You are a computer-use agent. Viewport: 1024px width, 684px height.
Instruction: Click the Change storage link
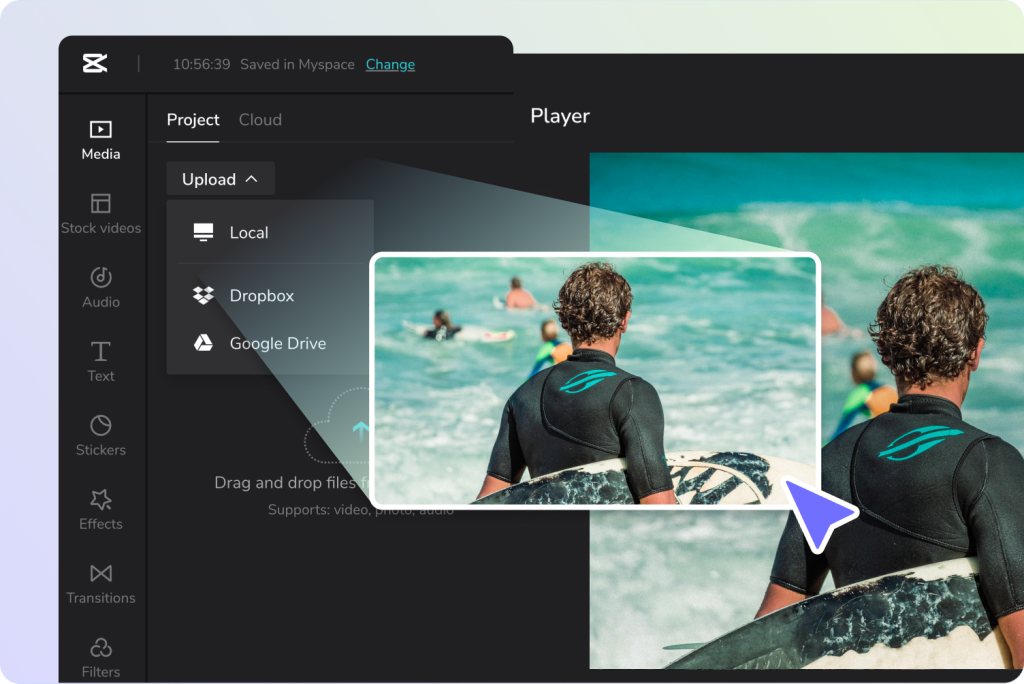click(x=390, y=64)
